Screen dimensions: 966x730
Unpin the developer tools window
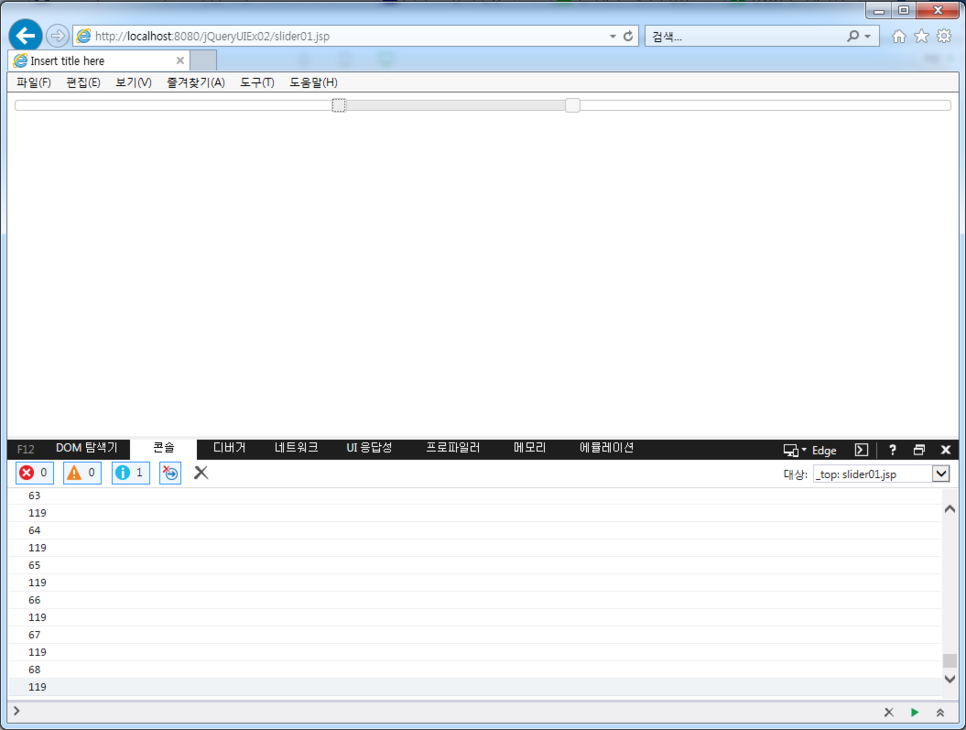tap(919, 450)
